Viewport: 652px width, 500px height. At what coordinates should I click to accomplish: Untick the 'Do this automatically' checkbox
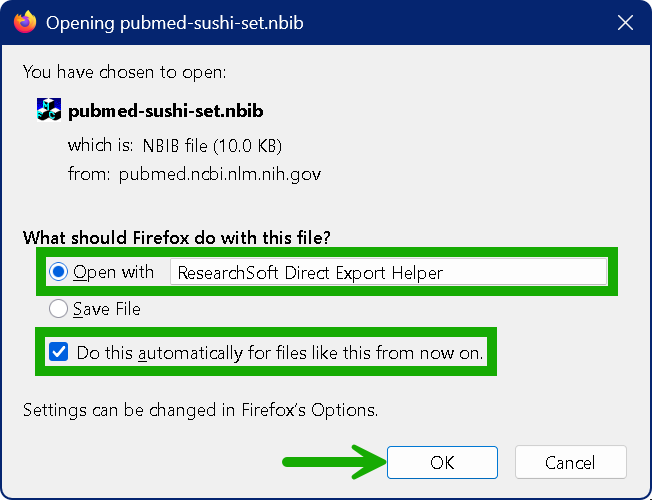(x=58, y=352)
